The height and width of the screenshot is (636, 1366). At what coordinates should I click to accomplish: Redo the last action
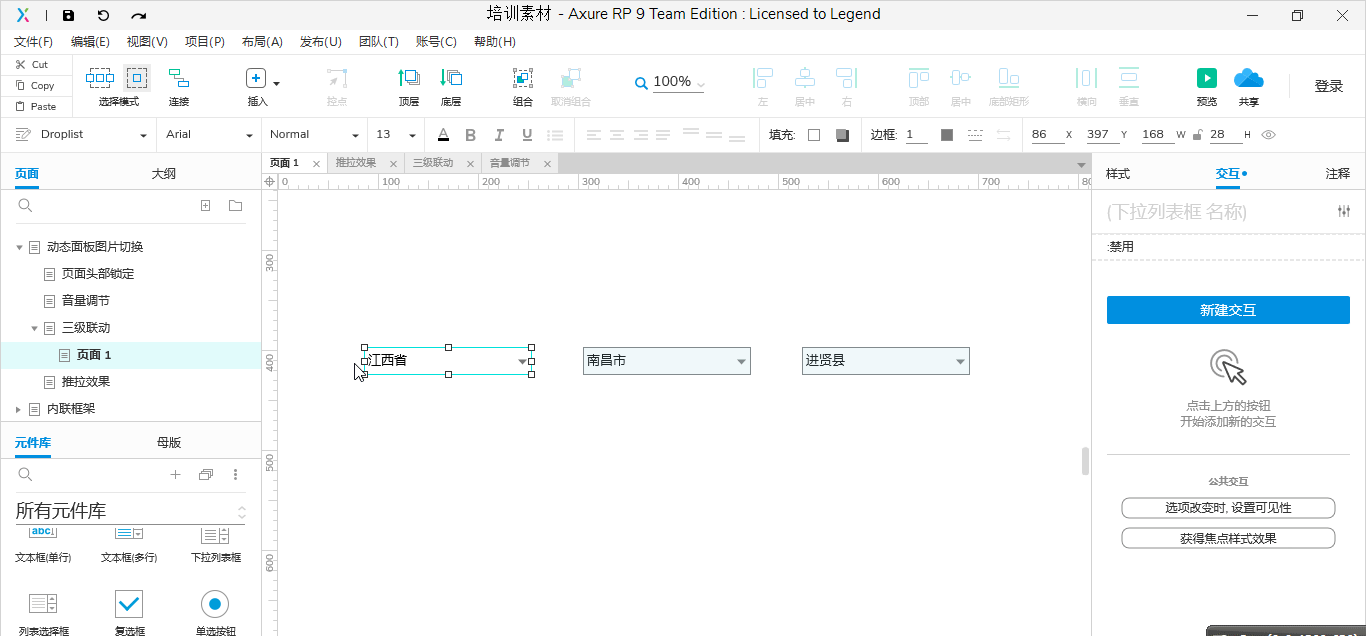pos(139,15)
